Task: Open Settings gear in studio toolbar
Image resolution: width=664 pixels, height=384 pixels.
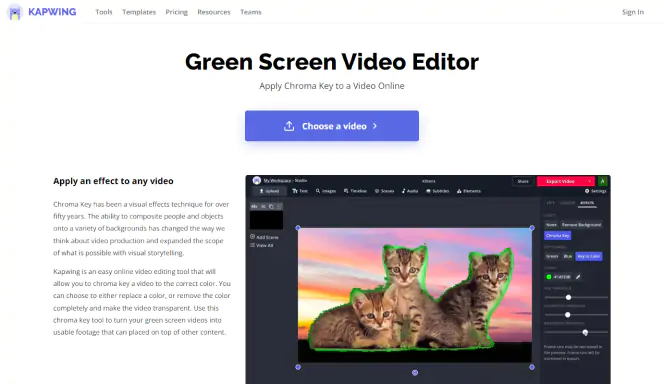Action: pyautogui.click(x=595, y=191)
